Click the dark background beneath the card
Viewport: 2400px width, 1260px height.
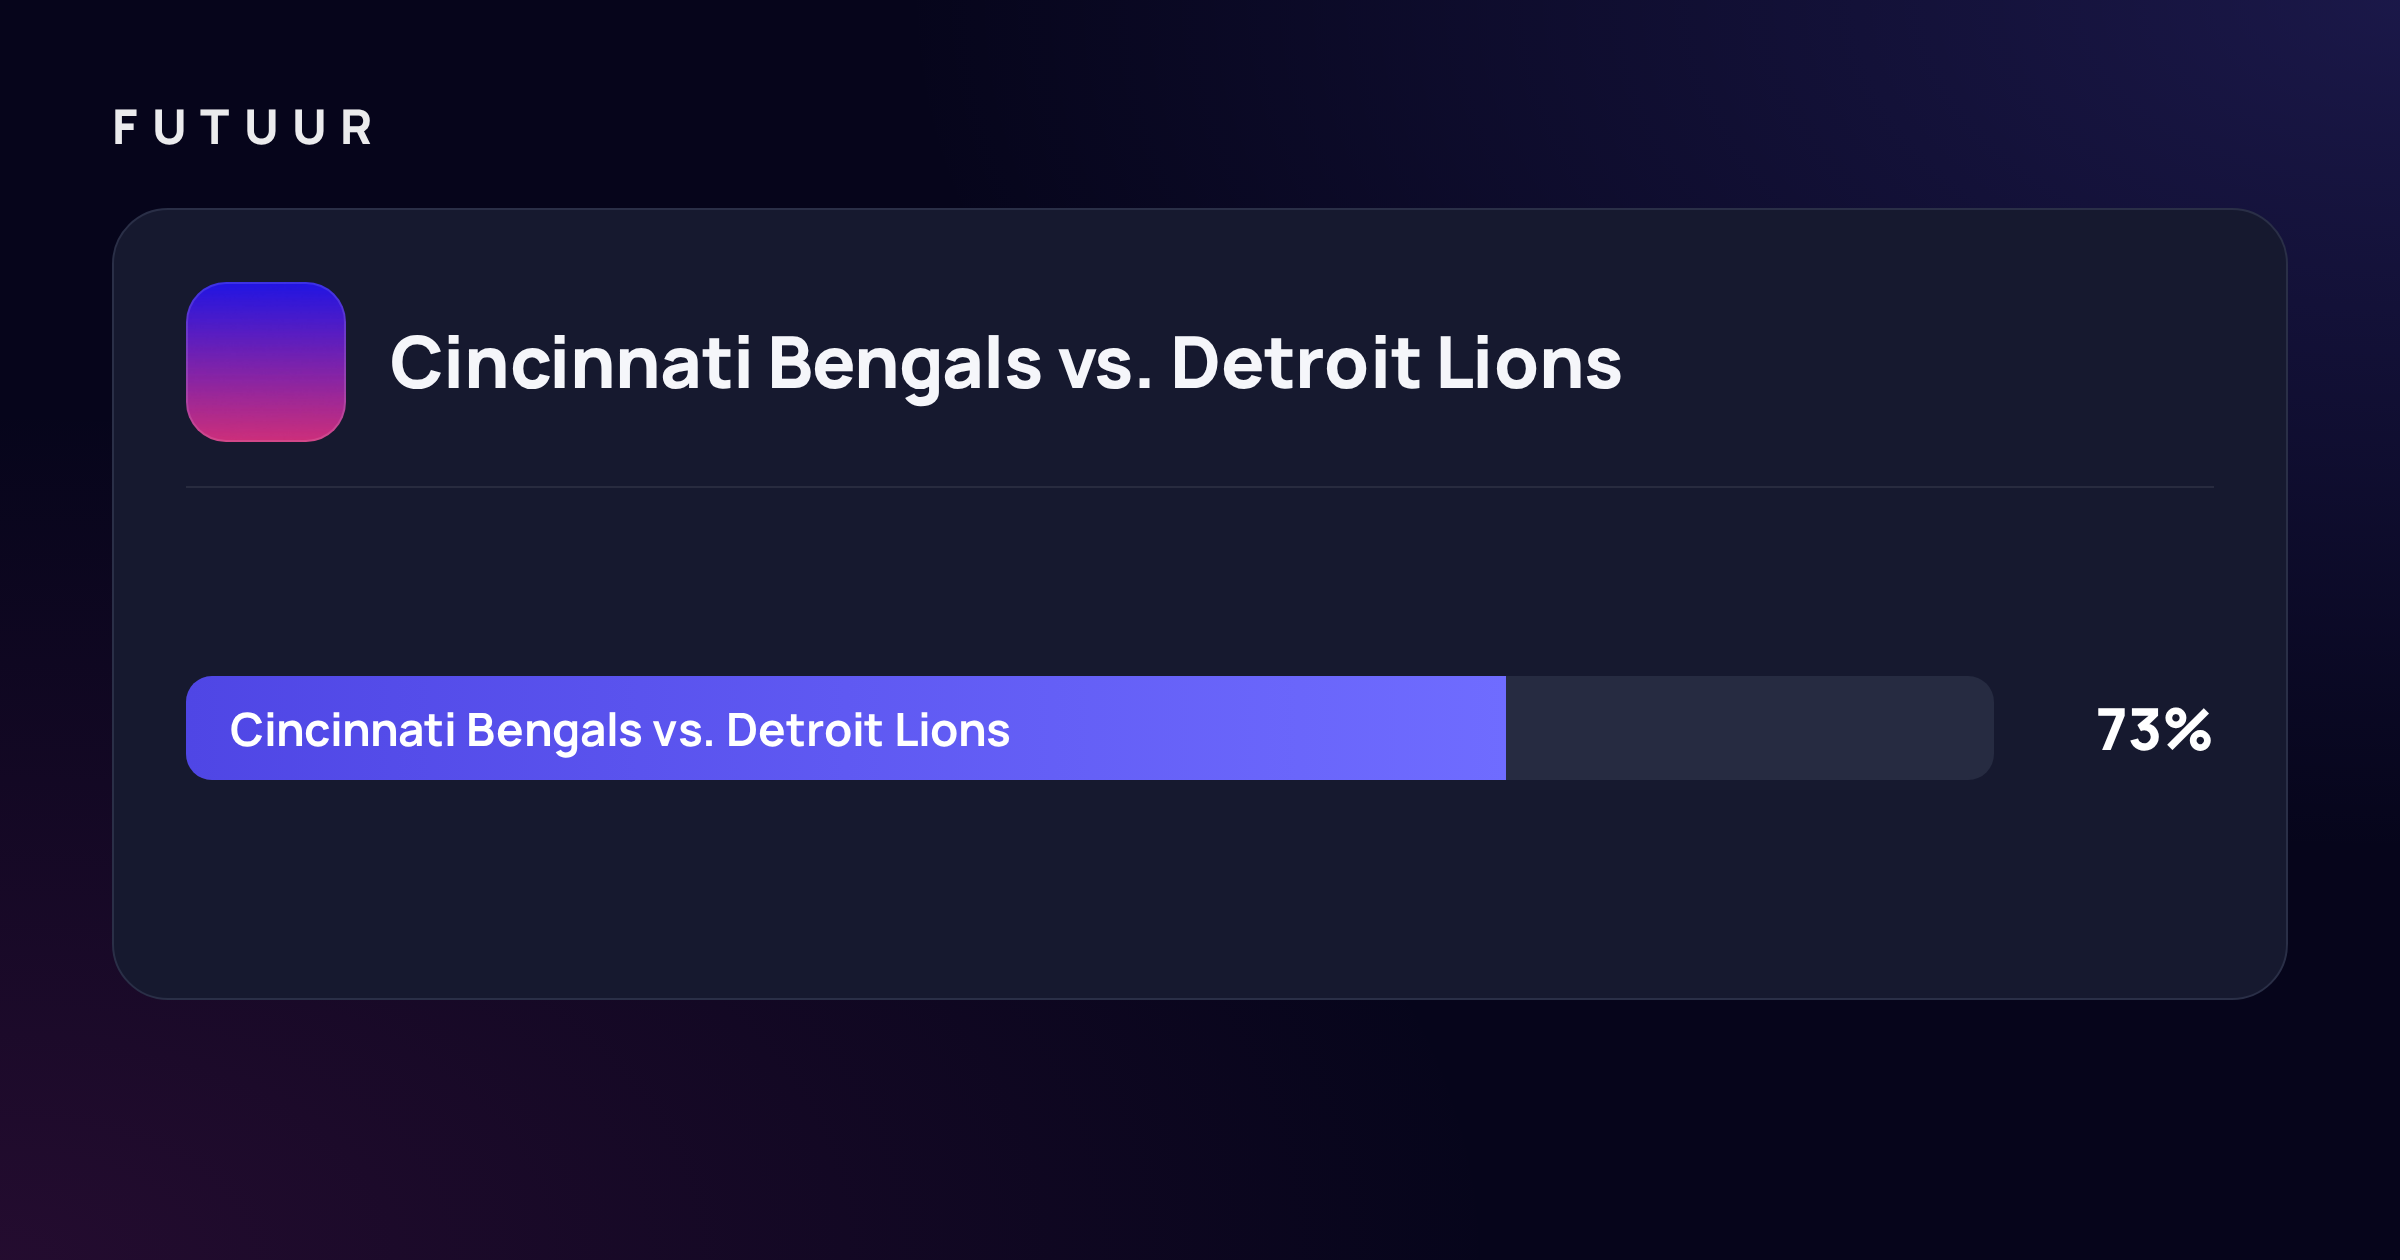coord(1200,1130)
